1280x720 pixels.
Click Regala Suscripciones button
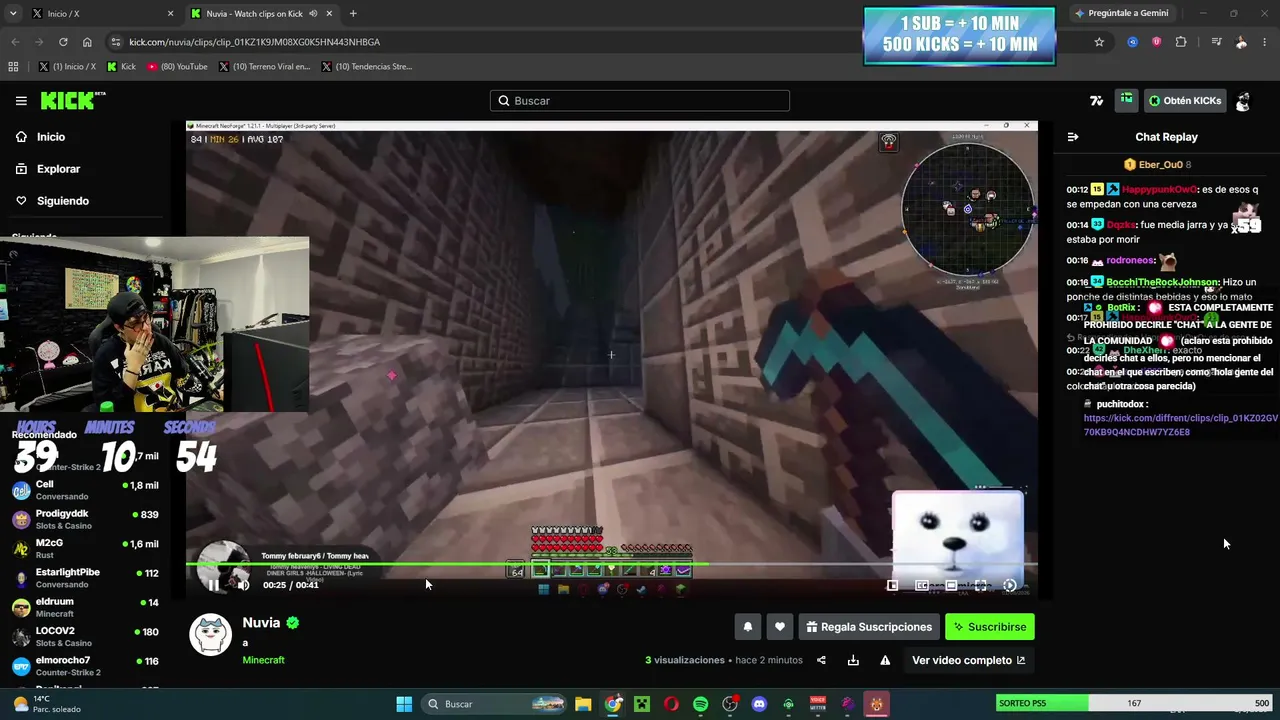click(869, 627)
